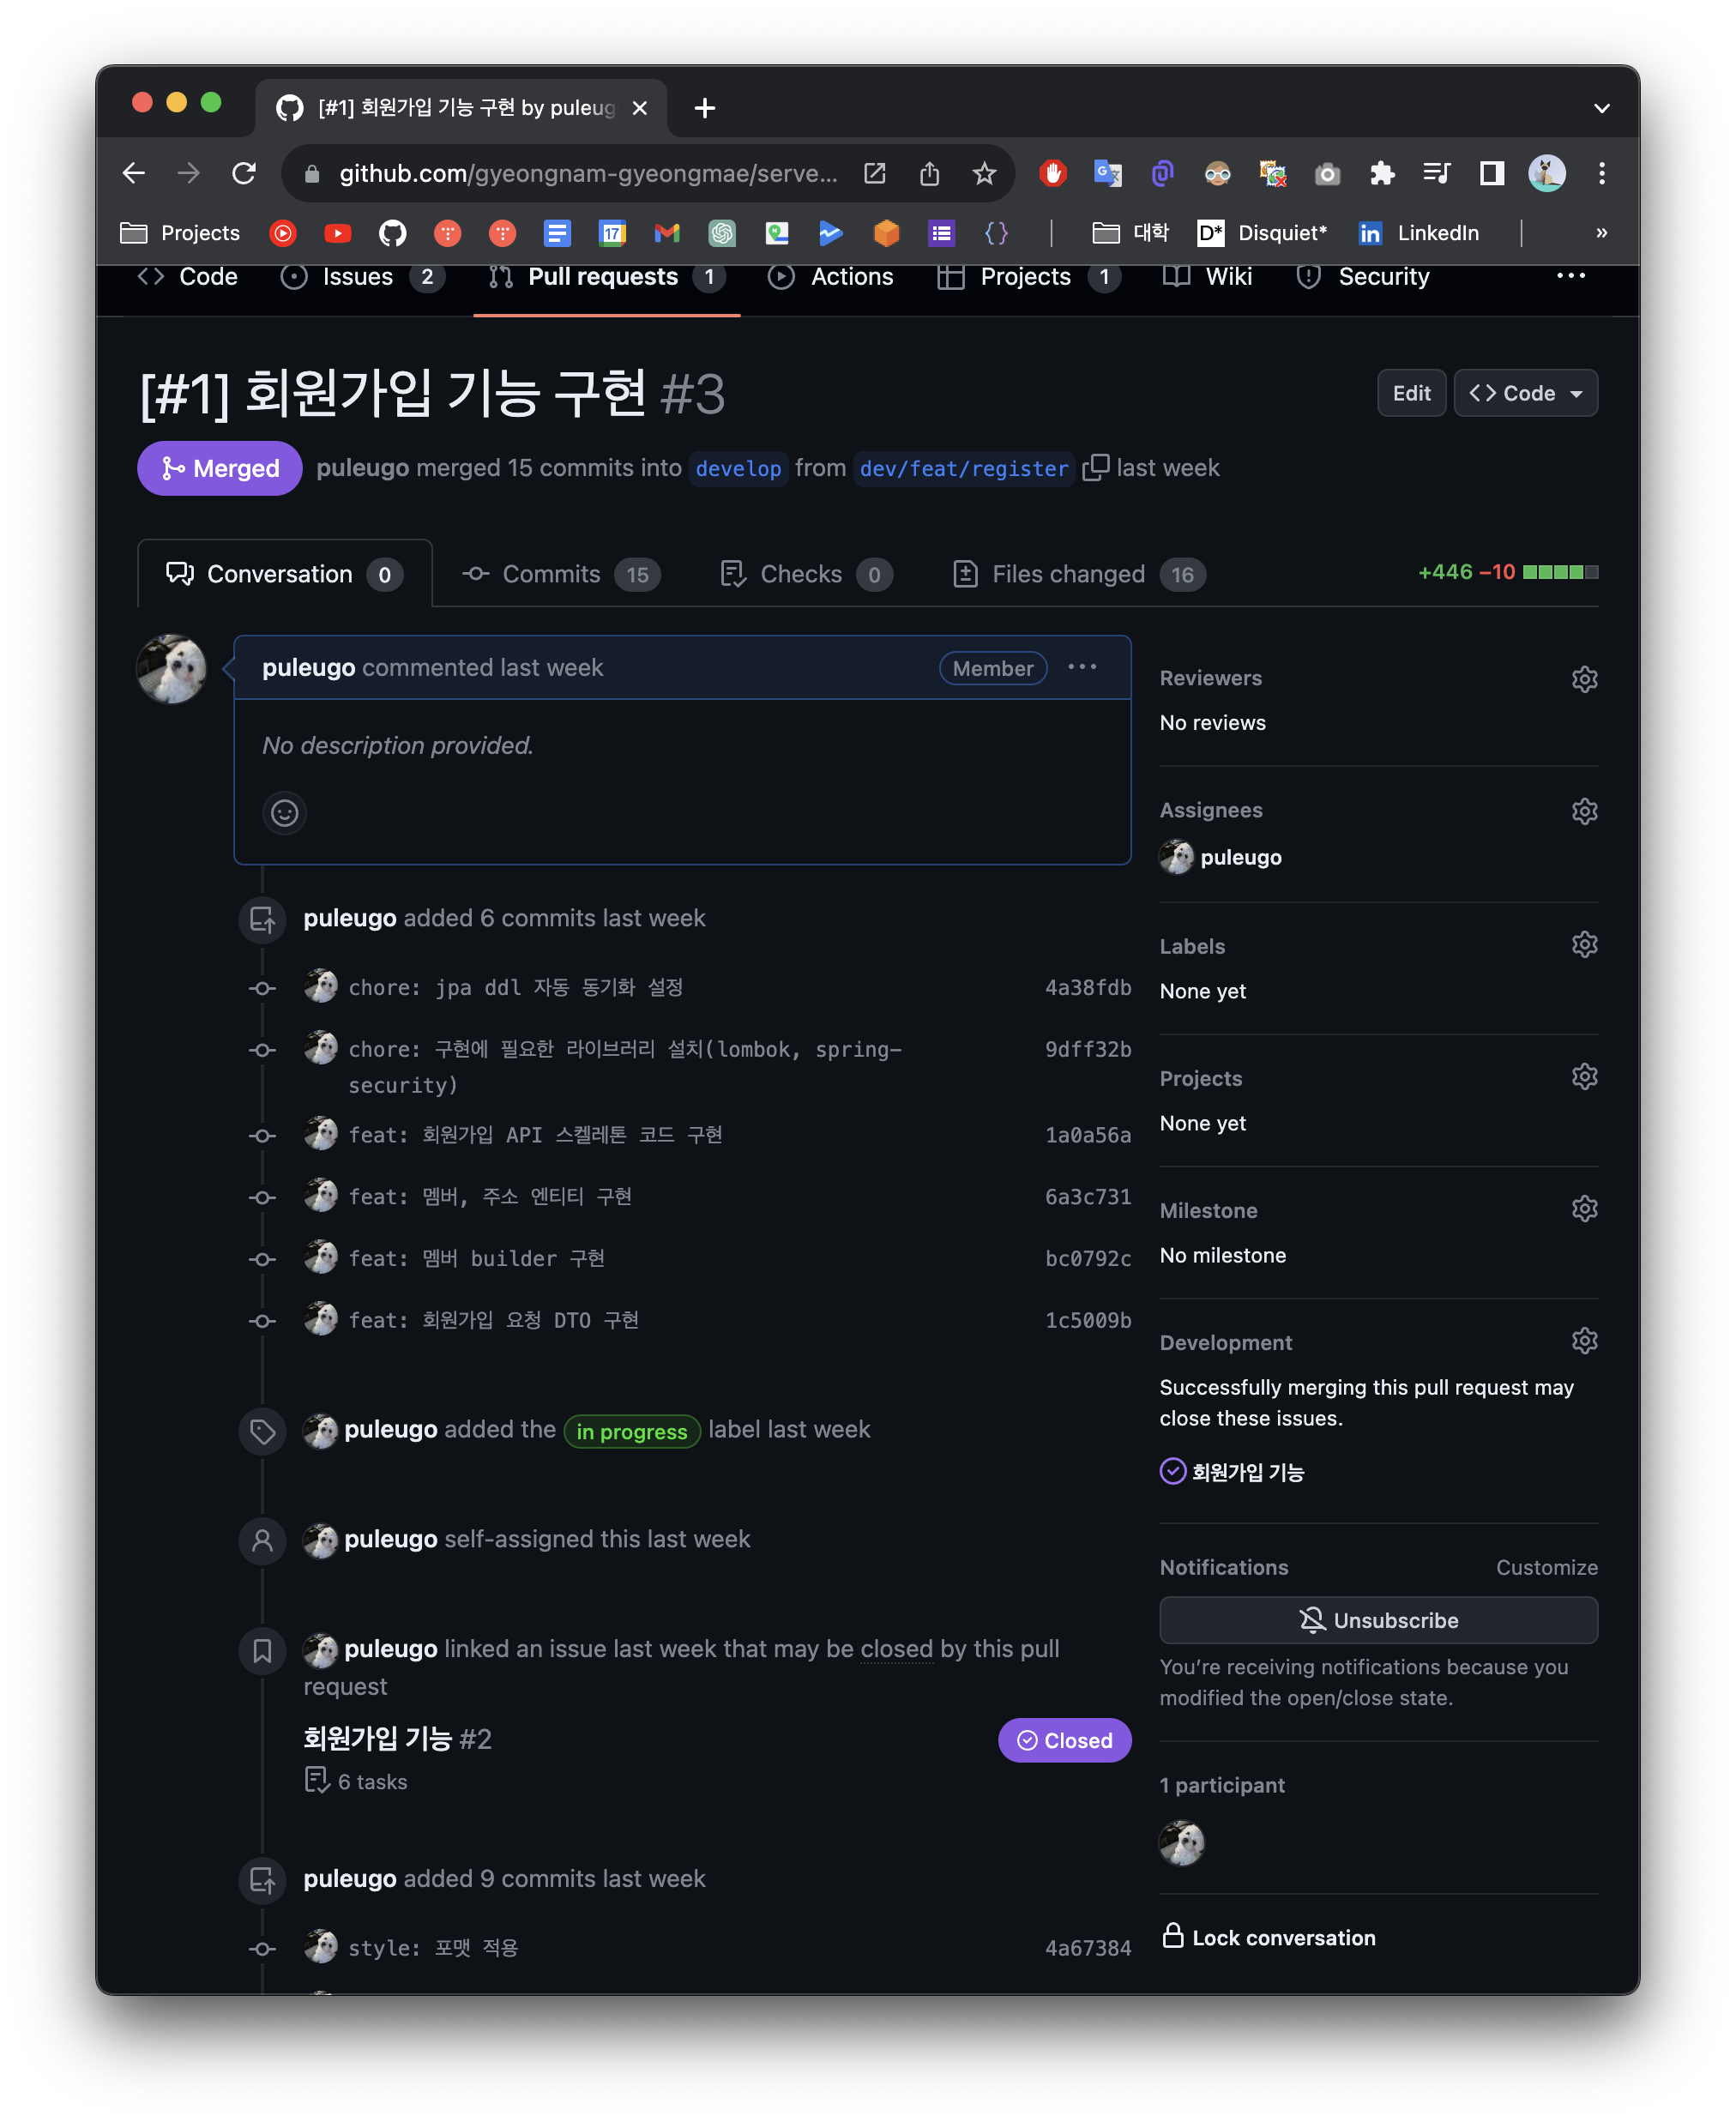Toggle the browser side panel
Viewport: 1736px width, 2122px height.
click(x=1491, y=174)
